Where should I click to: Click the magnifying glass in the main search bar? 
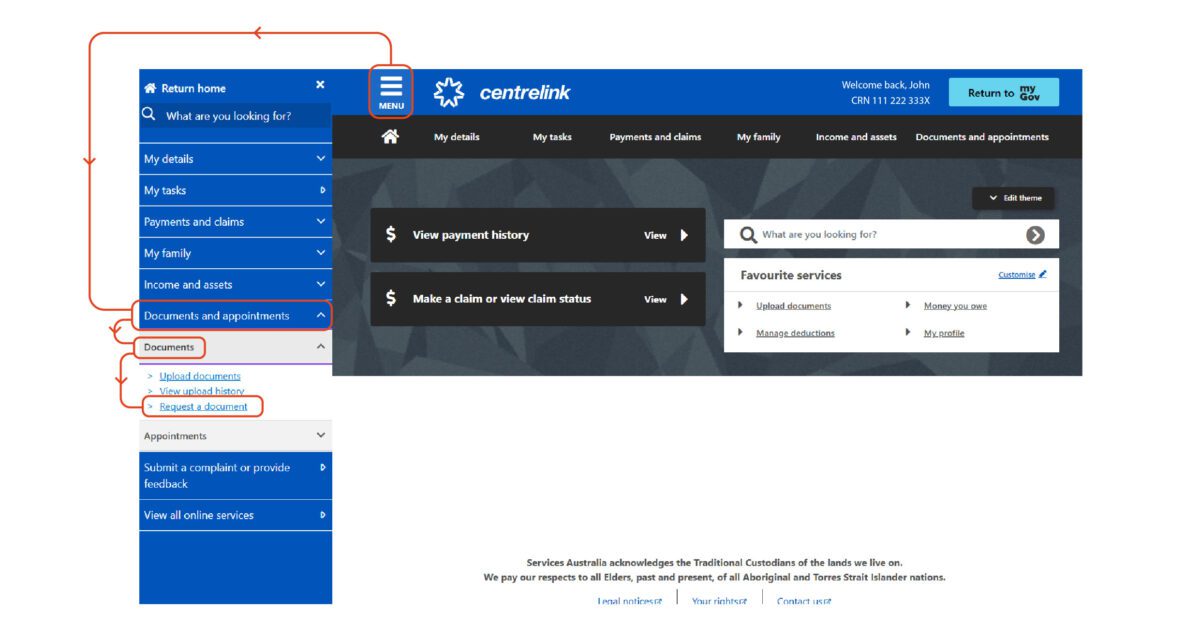pos(747,233)
